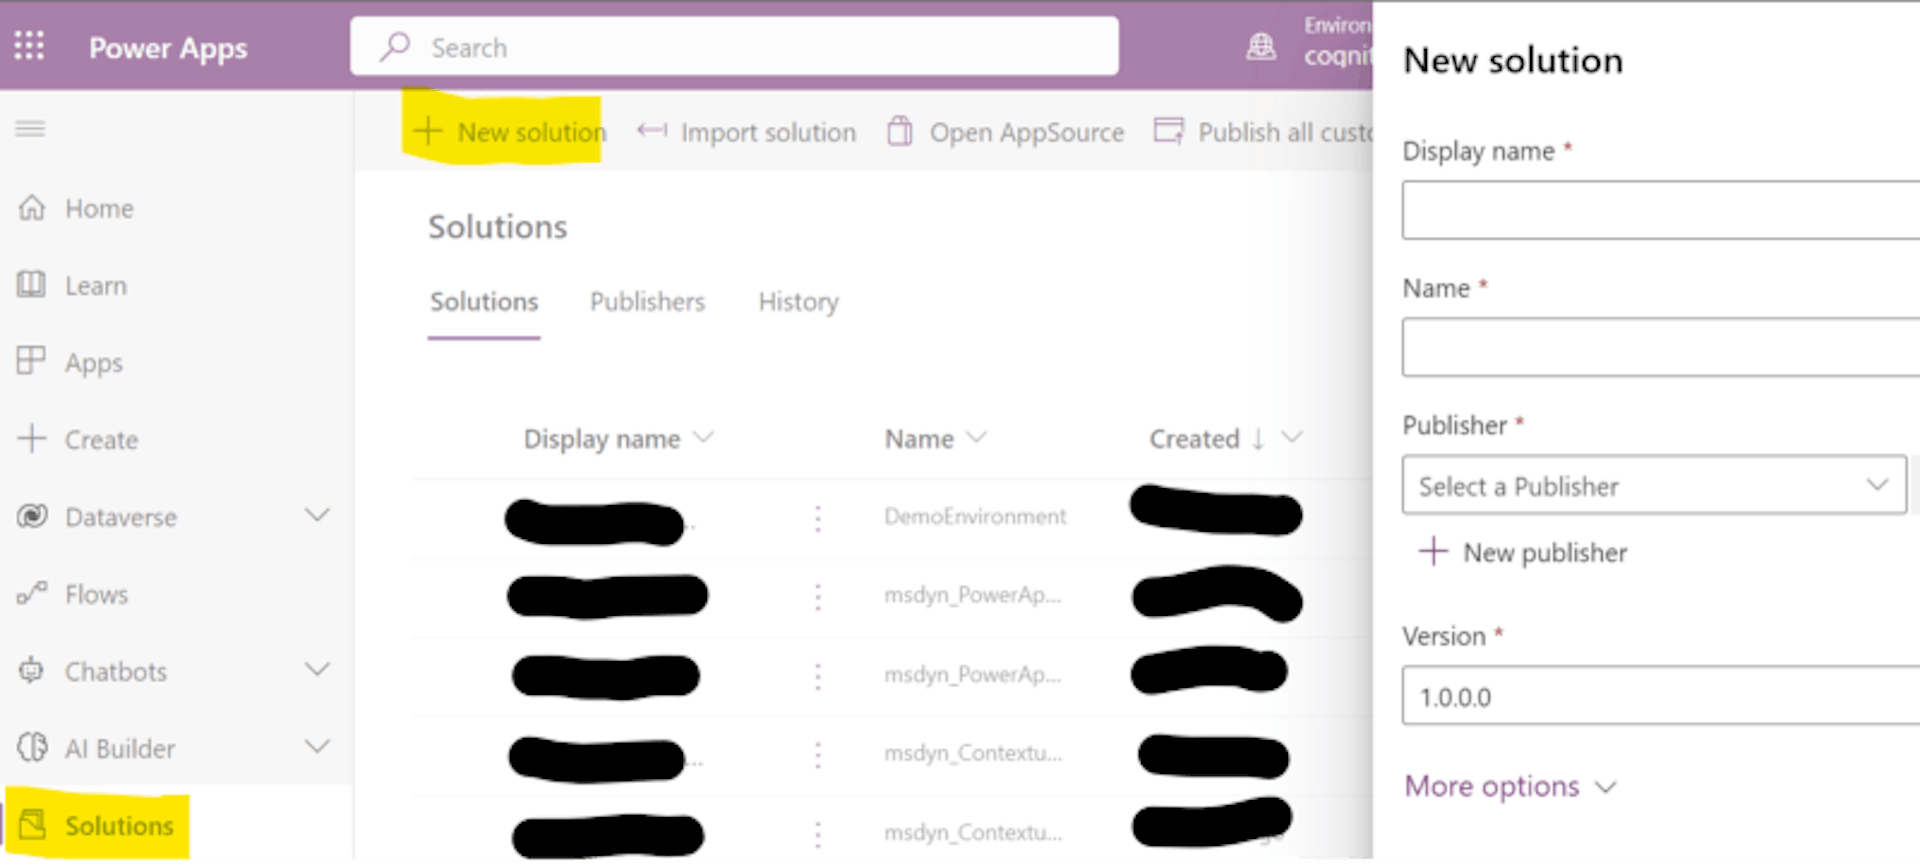
Task: Switch to the Publishers tab
Action: 647,302
